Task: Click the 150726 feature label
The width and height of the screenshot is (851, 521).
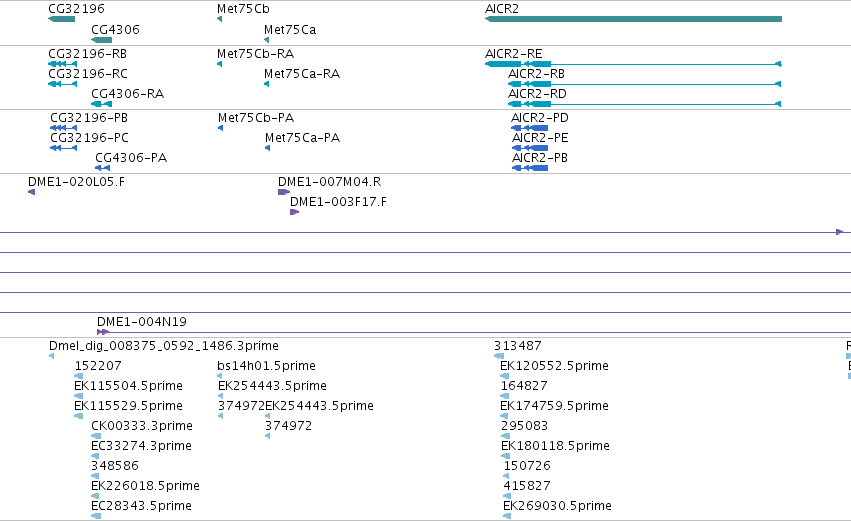Action: [527, 466]
